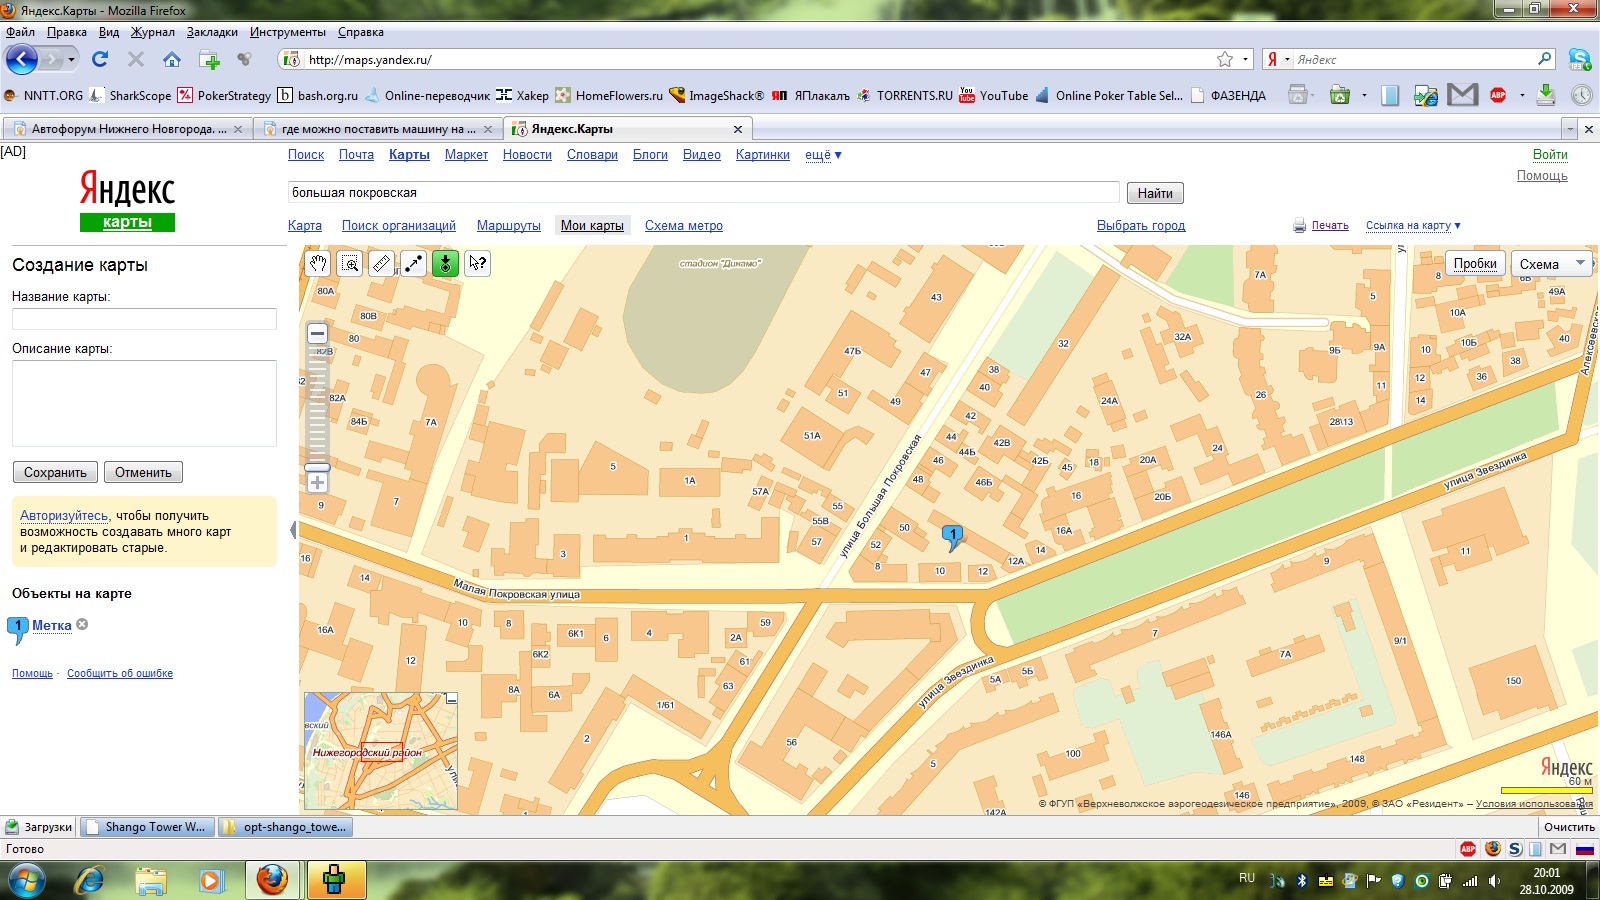Click the Сохранить button
Image resolution: width=1600 pixels, height=900 pixels.
[x=55, y=473]
